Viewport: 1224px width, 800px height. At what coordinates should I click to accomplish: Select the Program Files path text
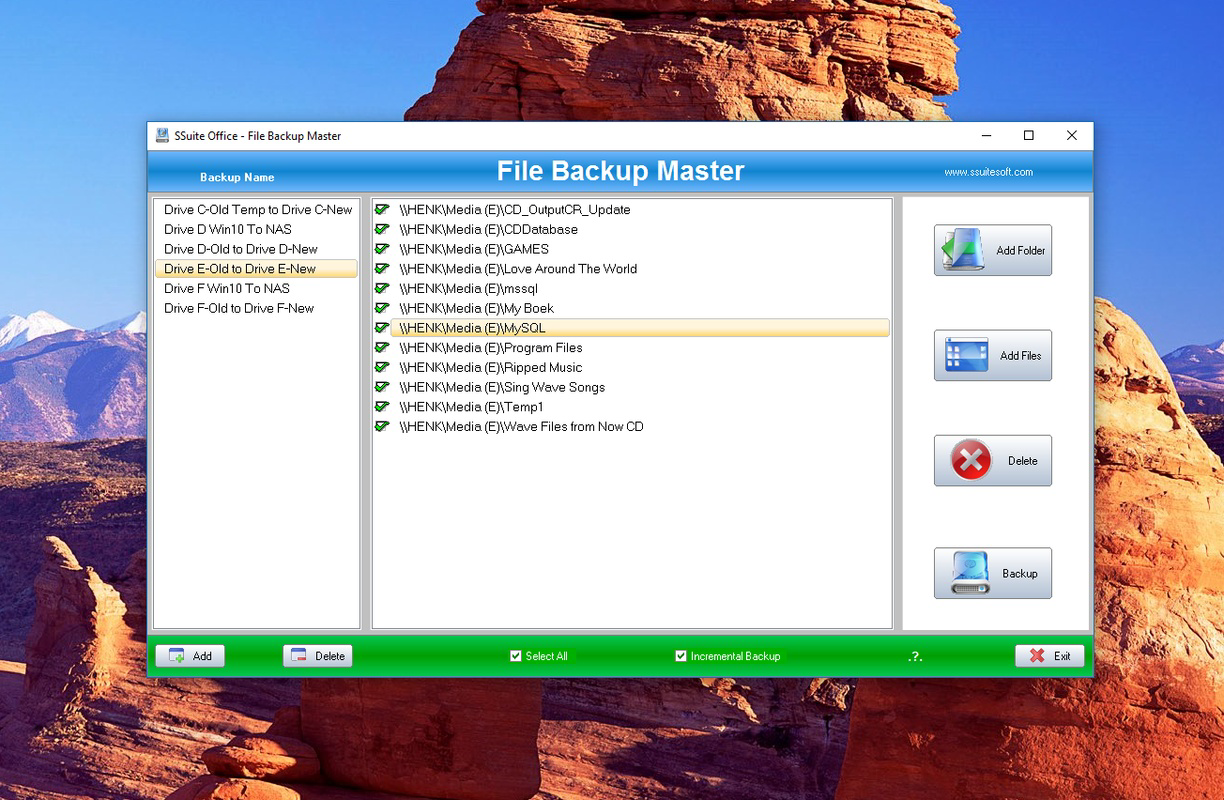491,347
